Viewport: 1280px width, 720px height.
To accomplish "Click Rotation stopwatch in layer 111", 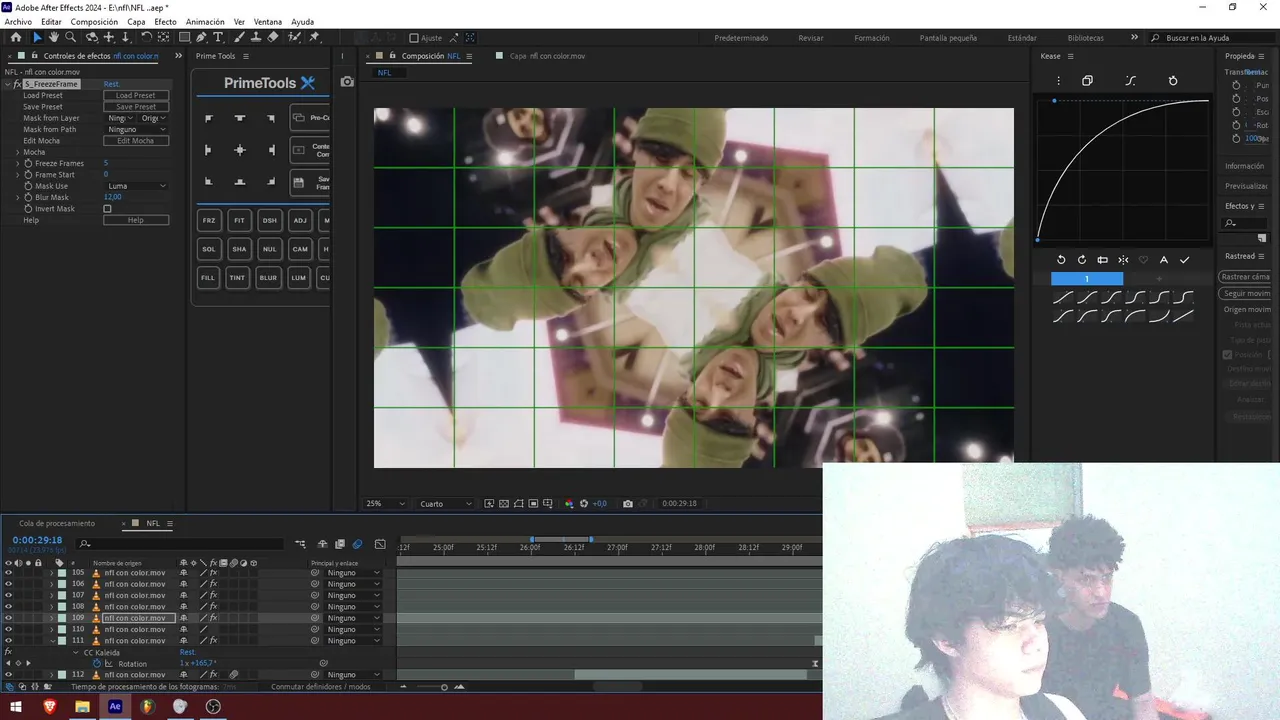I will click(97, 664).
